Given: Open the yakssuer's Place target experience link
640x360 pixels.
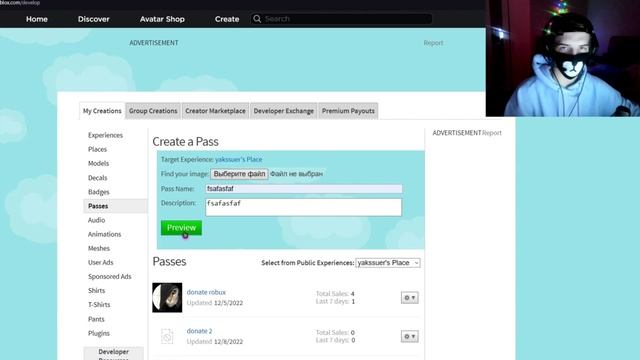Looking at the screenshot, I should click(239, 160).
